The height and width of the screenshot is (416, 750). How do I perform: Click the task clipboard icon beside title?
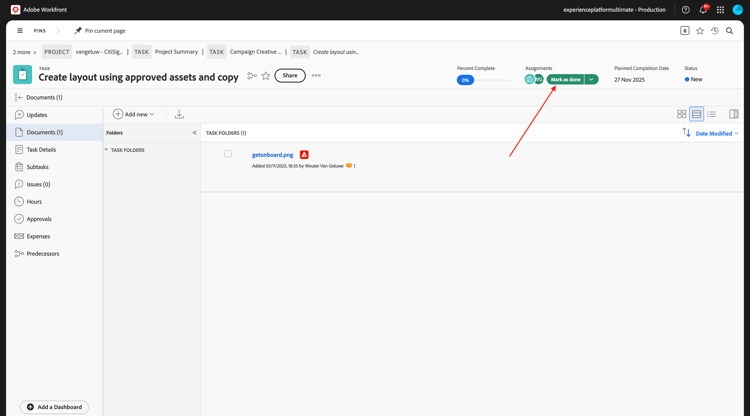pyautogui.click(x=22, y=75)
